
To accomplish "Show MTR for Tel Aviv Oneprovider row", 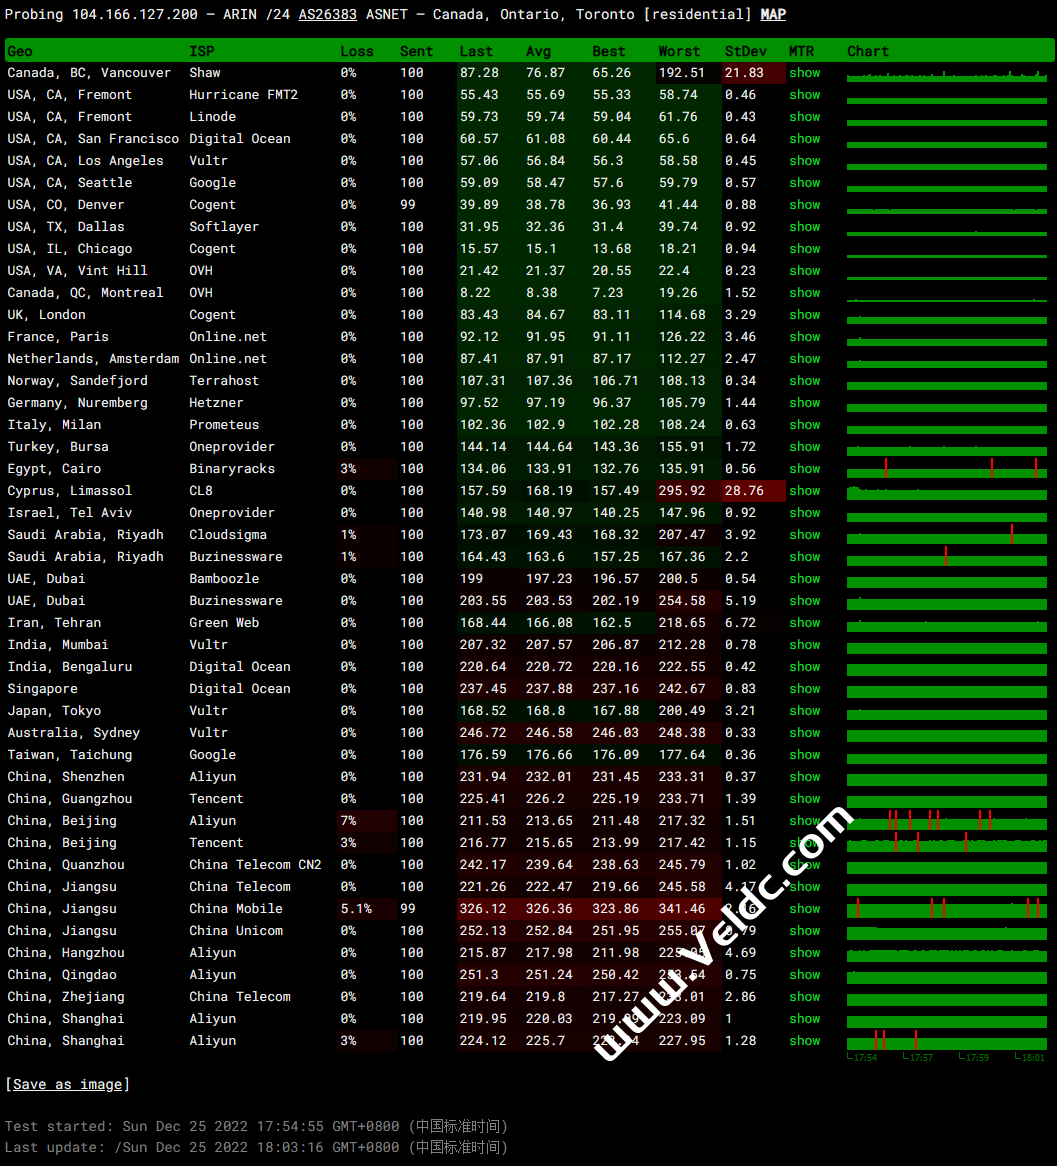I will pos(804,513).
